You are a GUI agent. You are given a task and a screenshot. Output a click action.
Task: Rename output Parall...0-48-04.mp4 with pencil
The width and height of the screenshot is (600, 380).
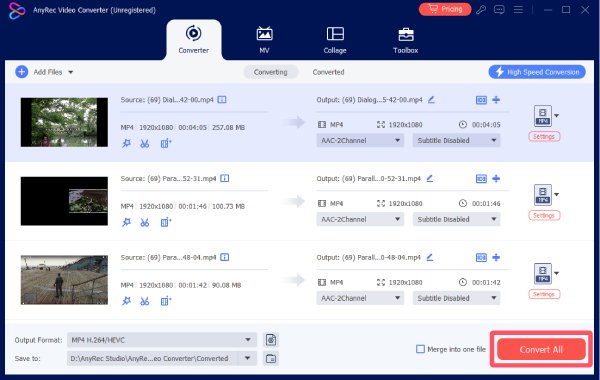pos(430,257)
